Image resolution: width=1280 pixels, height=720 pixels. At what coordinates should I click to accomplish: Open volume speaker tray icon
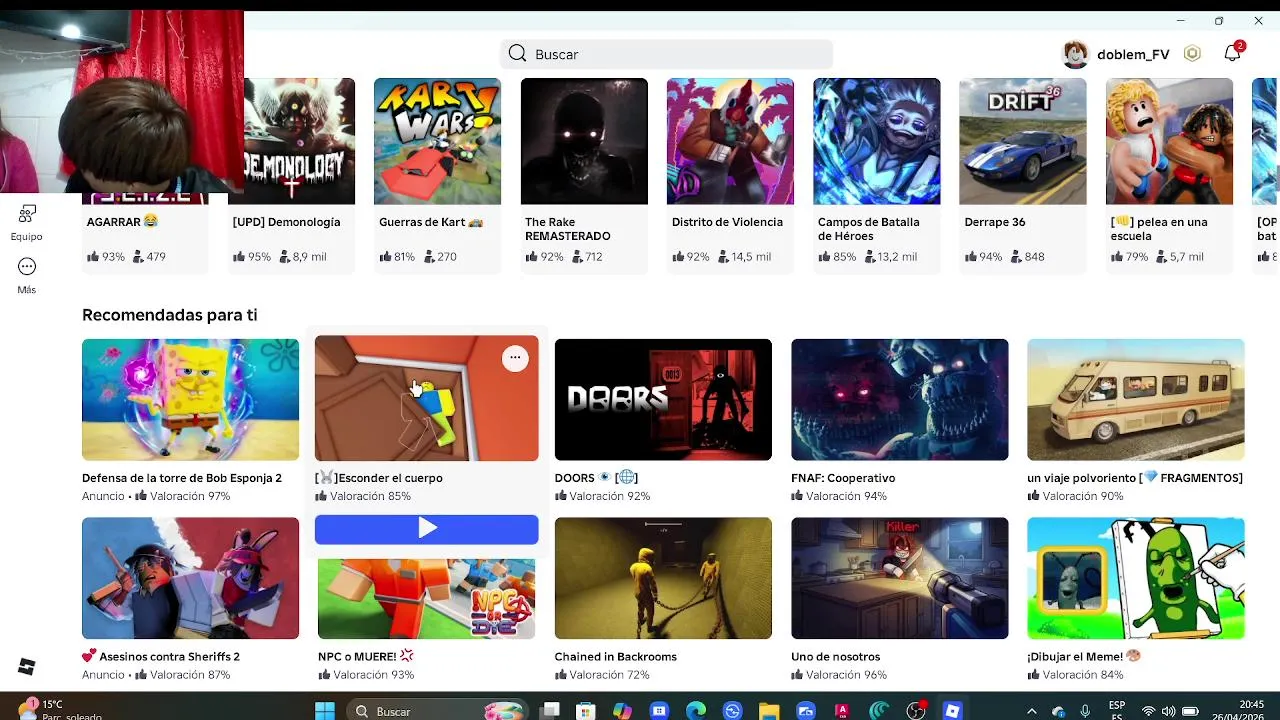pos(1168,711)
